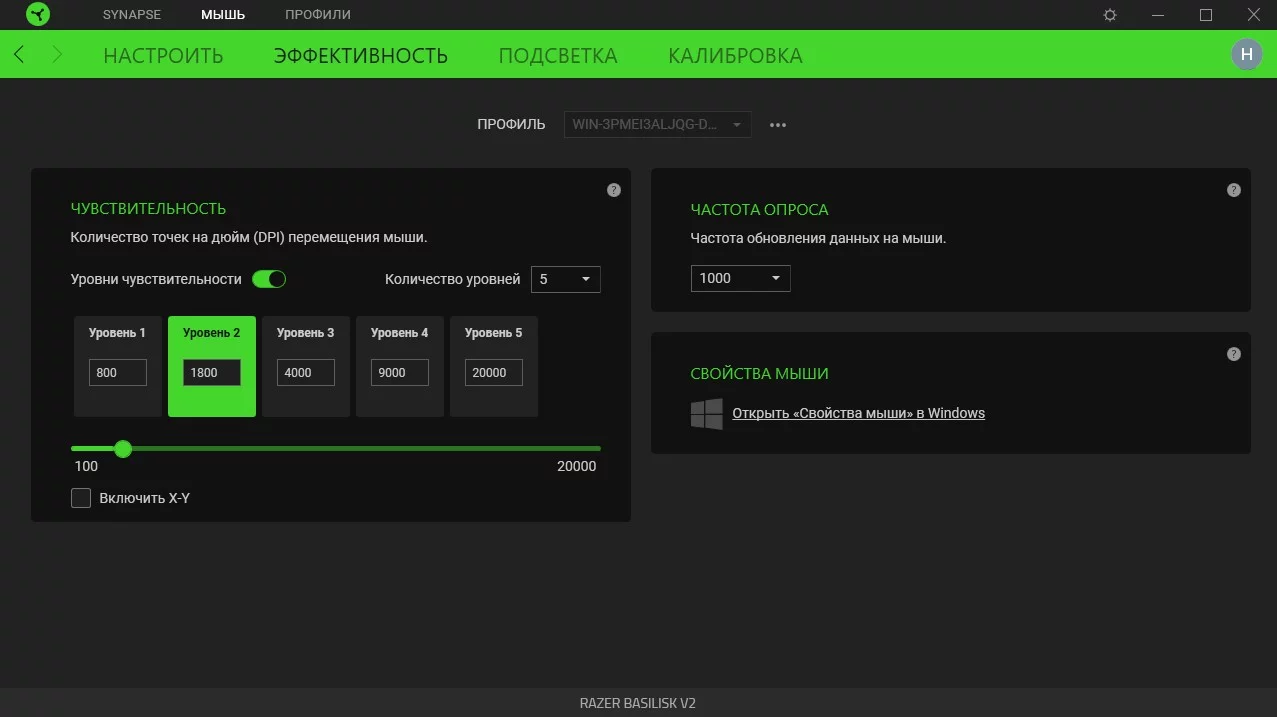Switch to the Подсветка tab
1277x717 pixels.
(x=558, y=56)
